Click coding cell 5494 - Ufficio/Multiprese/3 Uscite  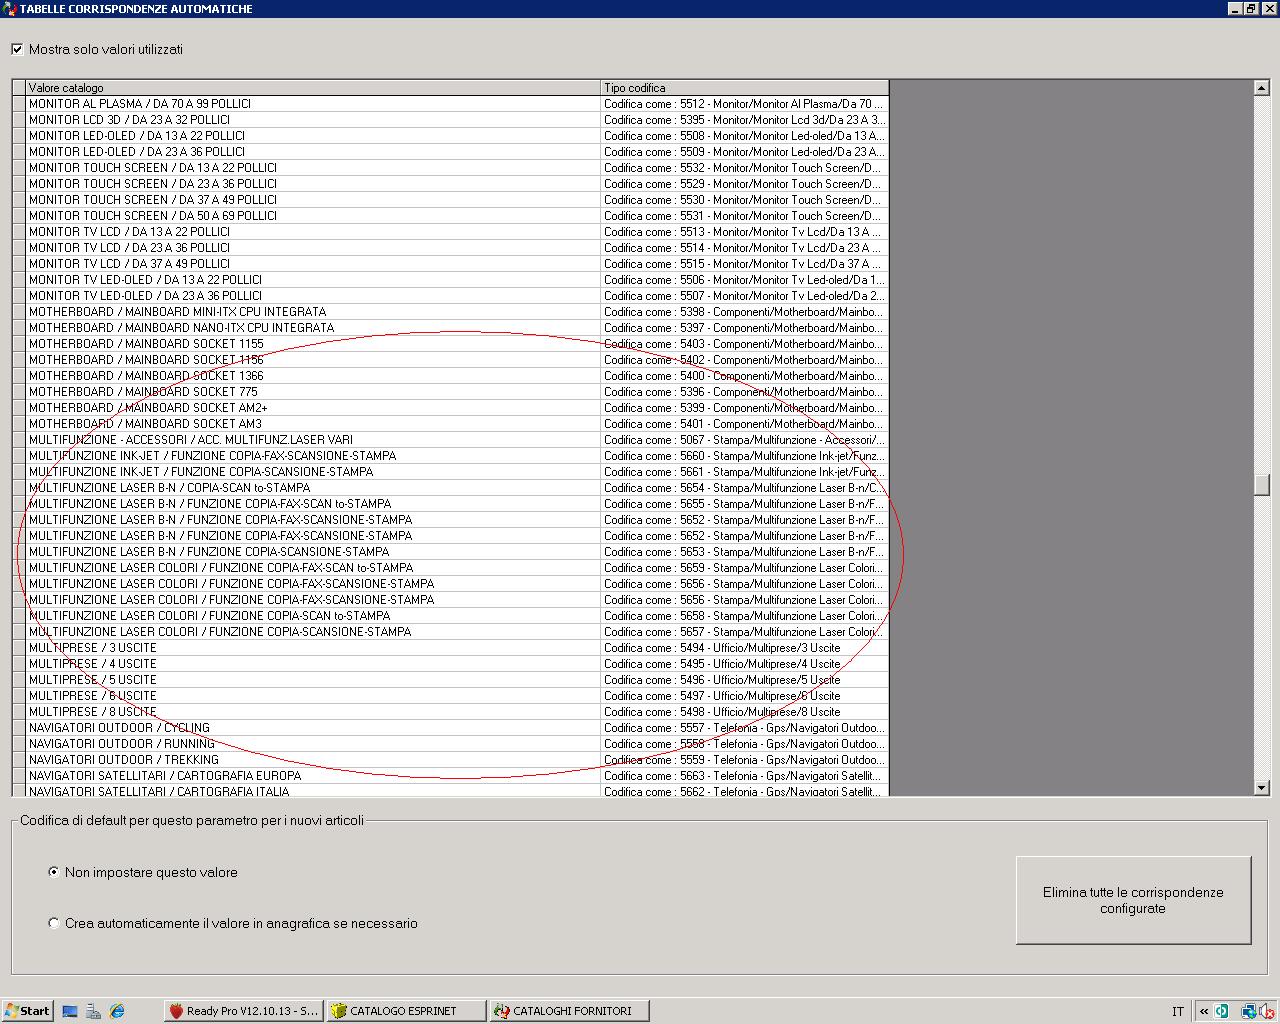tap(744, 648)
